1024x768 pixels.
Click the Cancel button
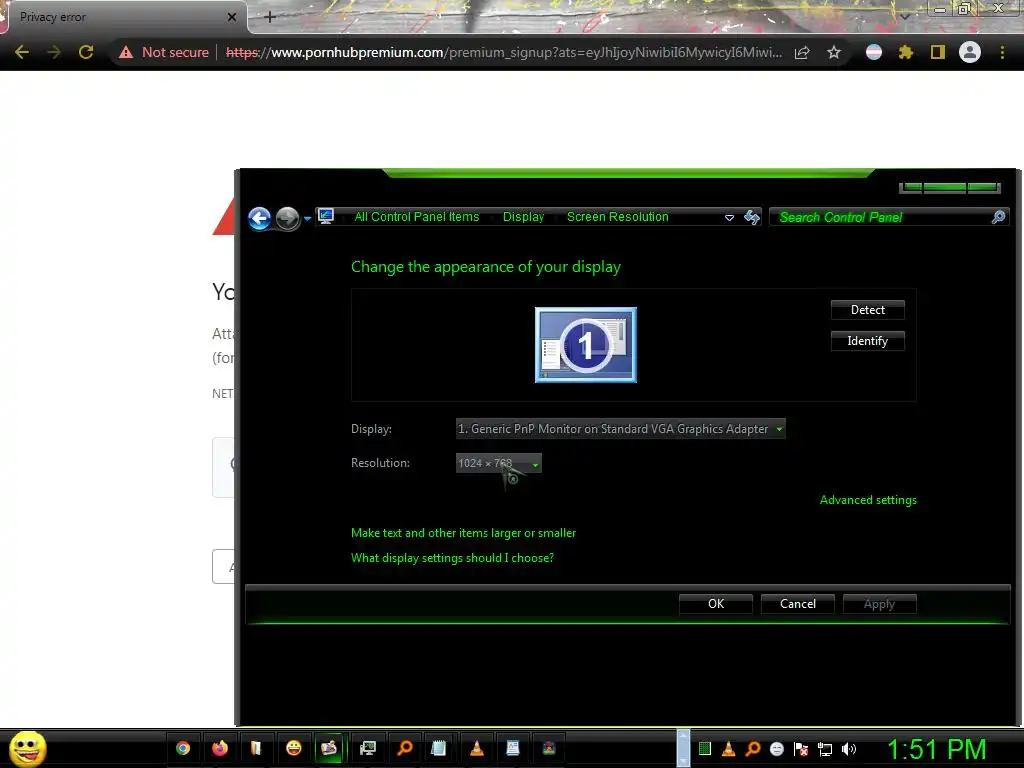[797, 604]
